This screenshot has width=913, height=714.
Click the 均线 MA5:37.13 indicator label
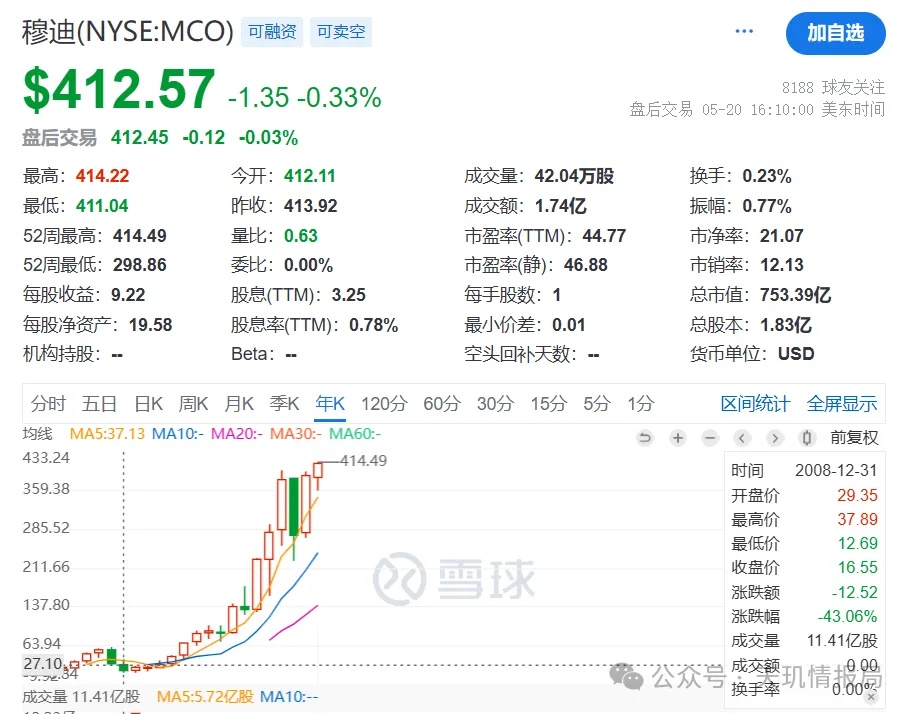(107, 434)
